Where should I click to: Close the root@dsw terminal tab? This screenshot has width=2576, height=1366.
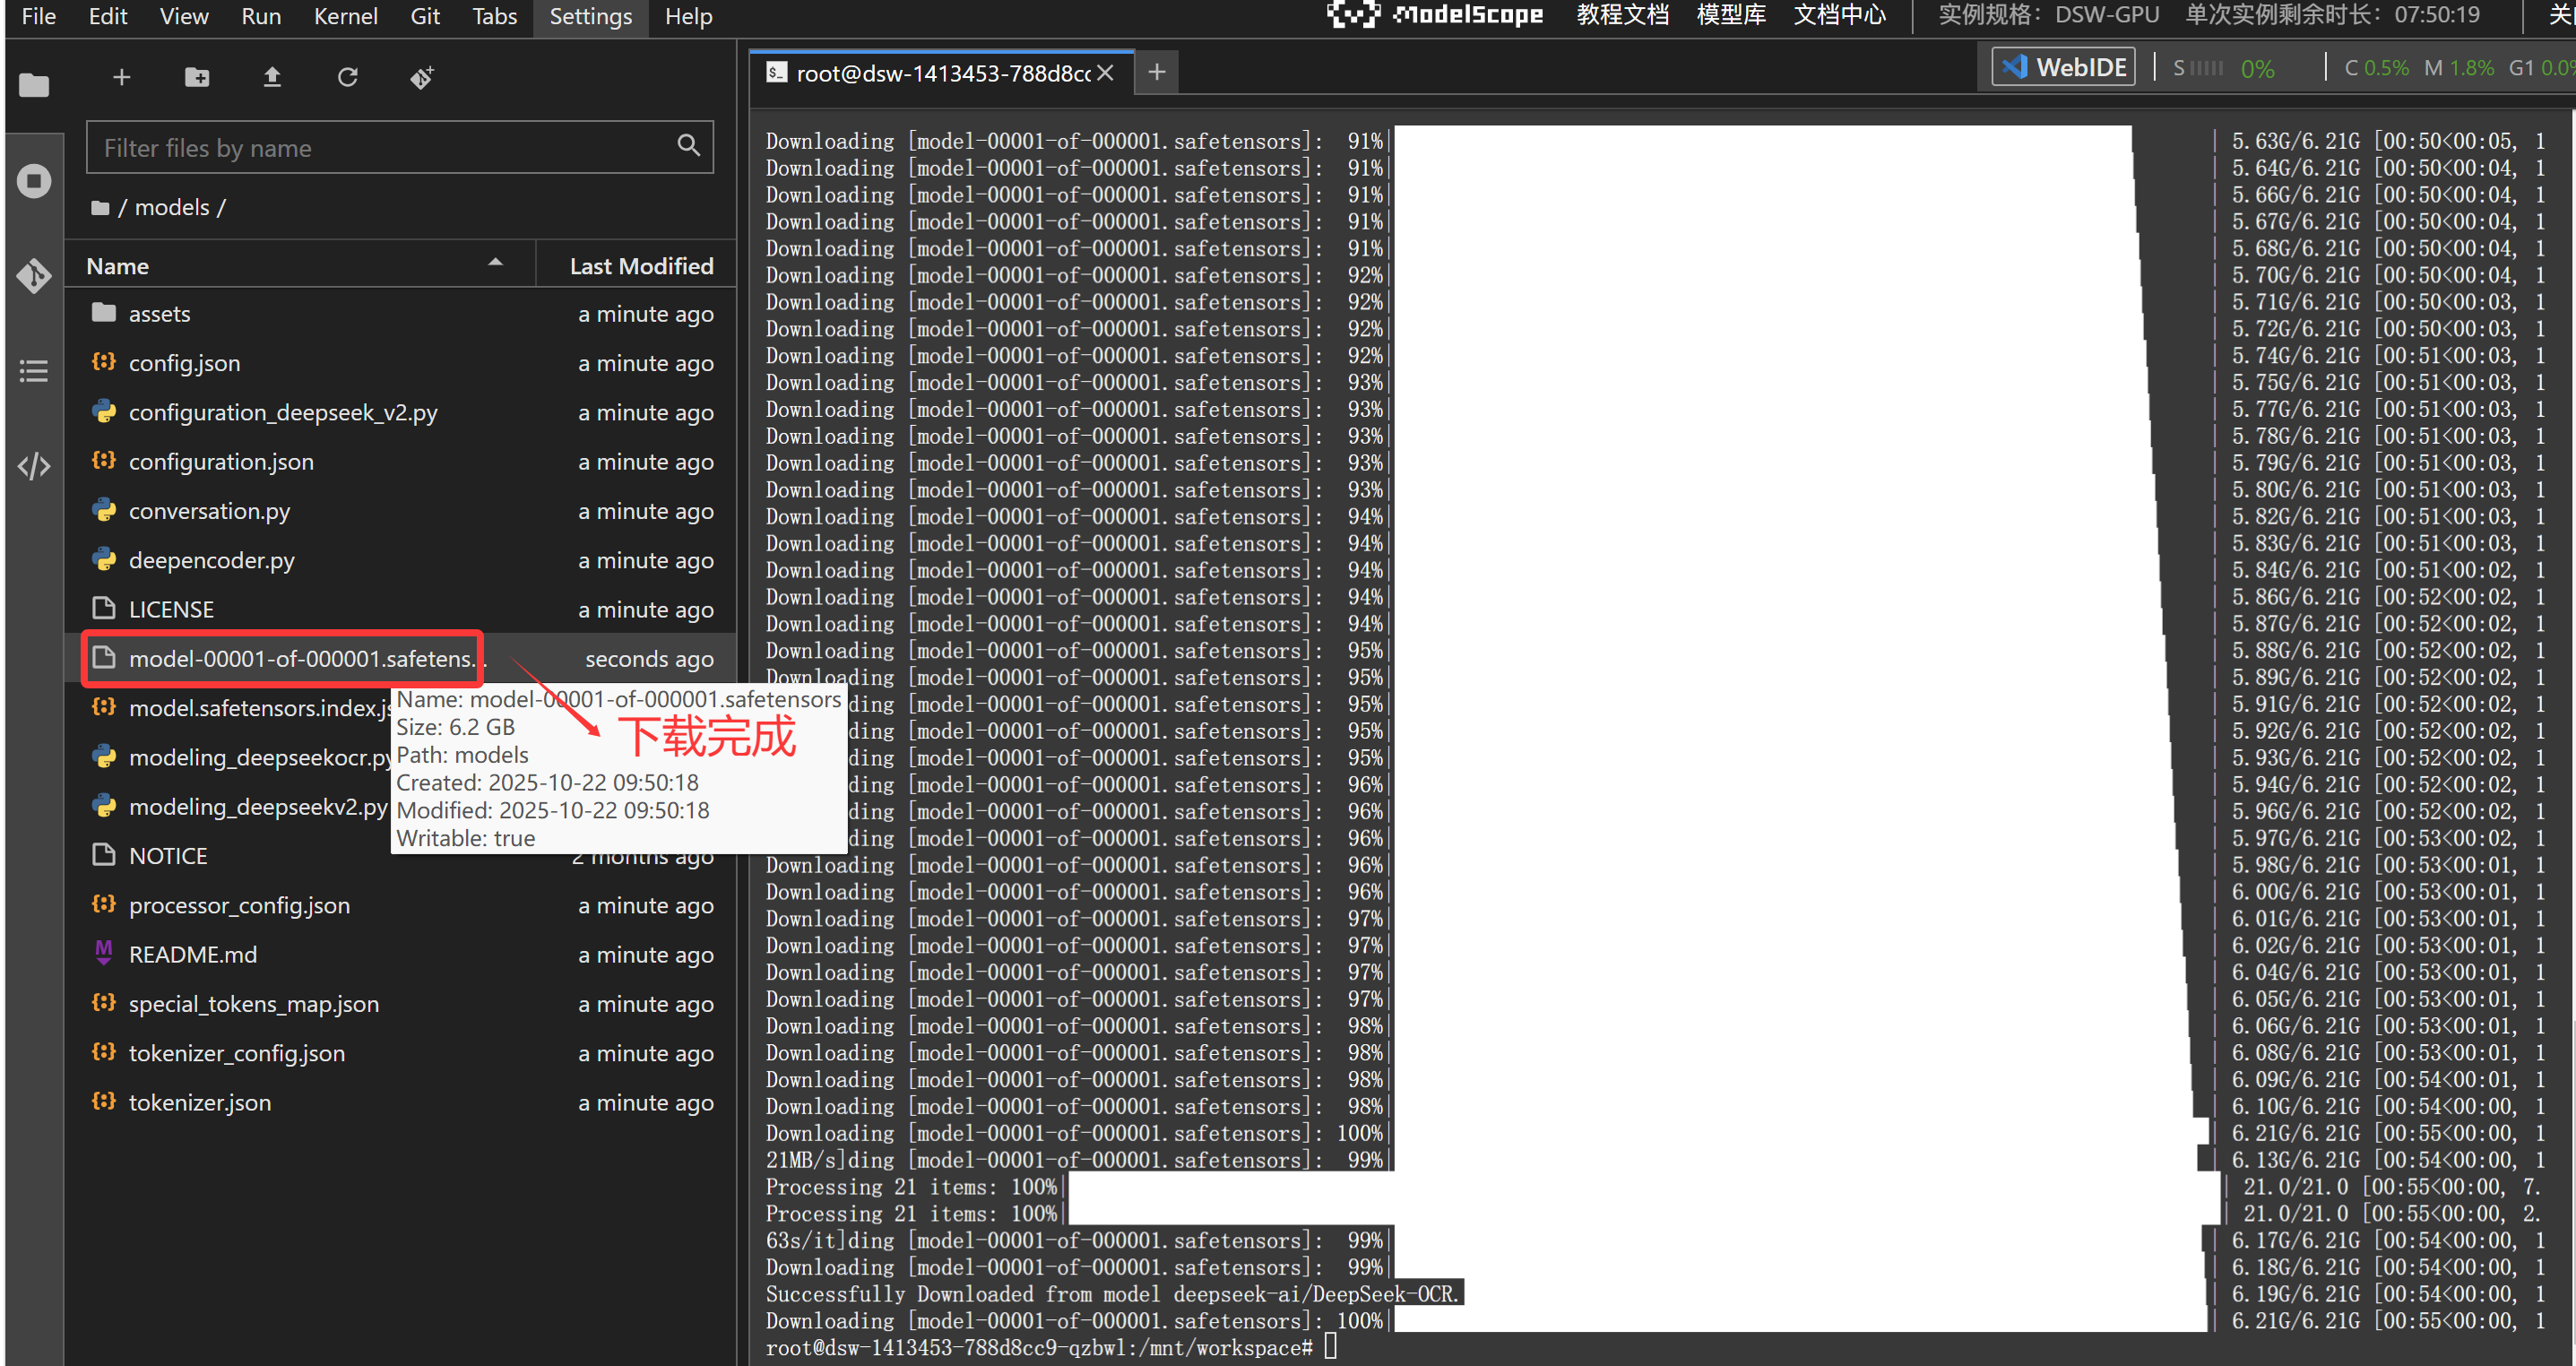click(x=1105, y=73)
